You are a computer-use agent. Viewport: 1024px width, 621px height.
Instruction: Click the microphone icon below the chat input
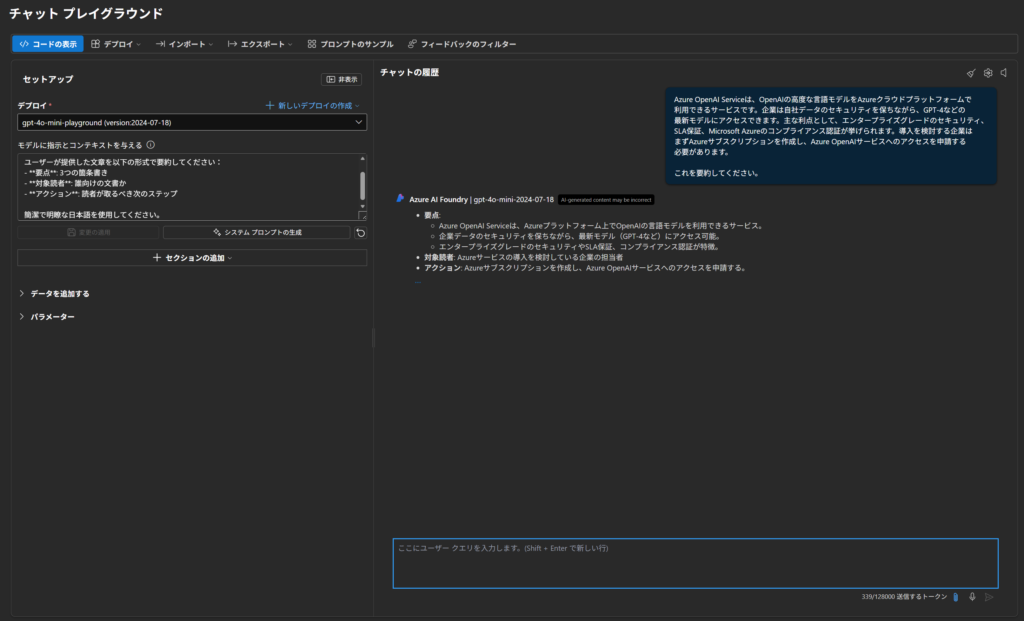coord(972,597)
